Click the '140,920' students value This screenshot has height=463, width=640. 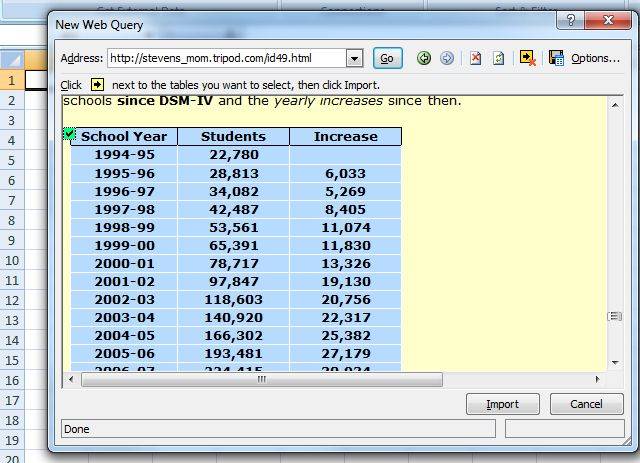tap(233, 317)
